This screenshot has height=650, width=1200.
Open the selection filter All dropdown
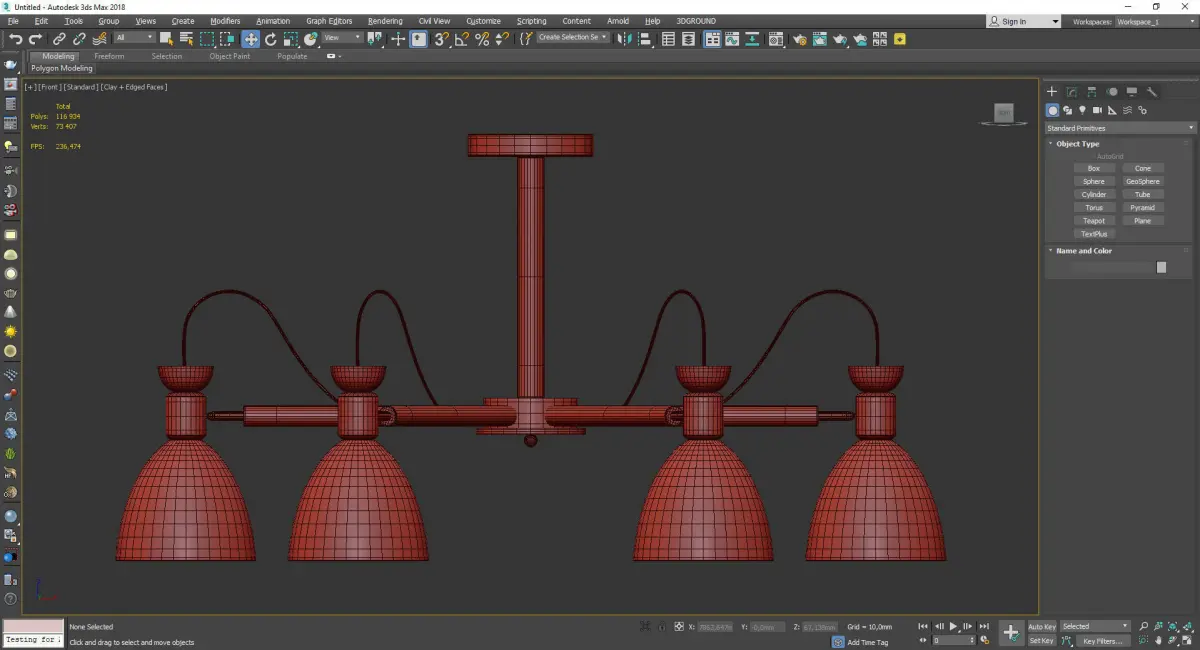click(134, 38)
